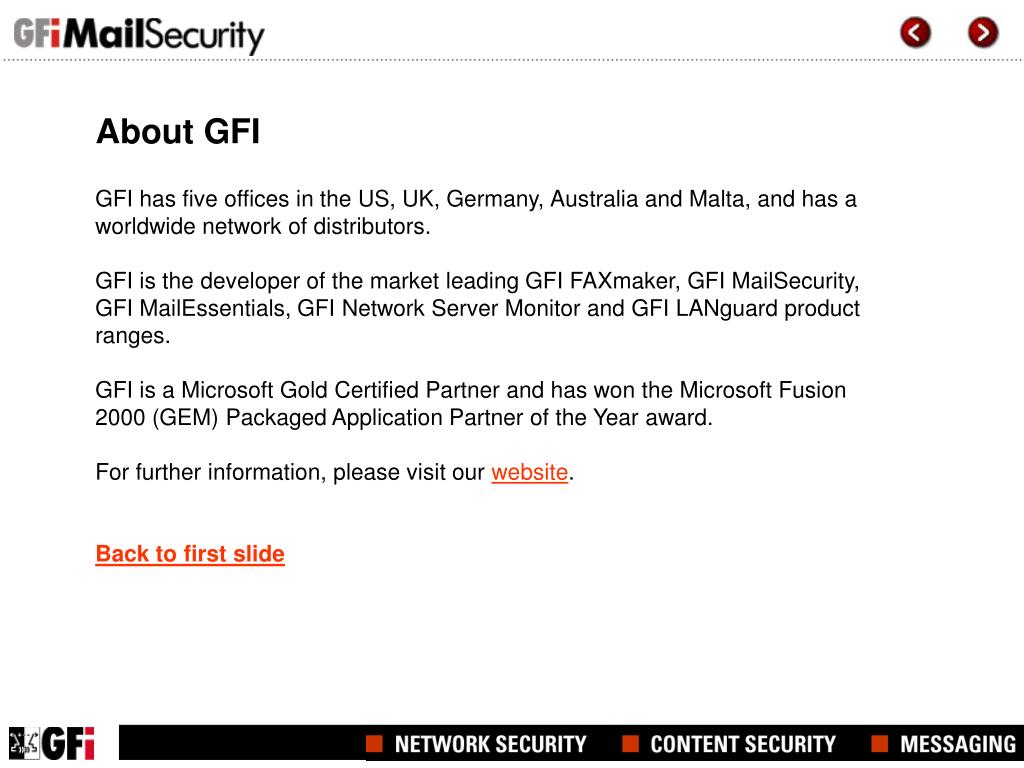Select Content Security in the footer bar
Image resolution: width=1024 pixels, height=768 pixels.
[x=742, y=744]
